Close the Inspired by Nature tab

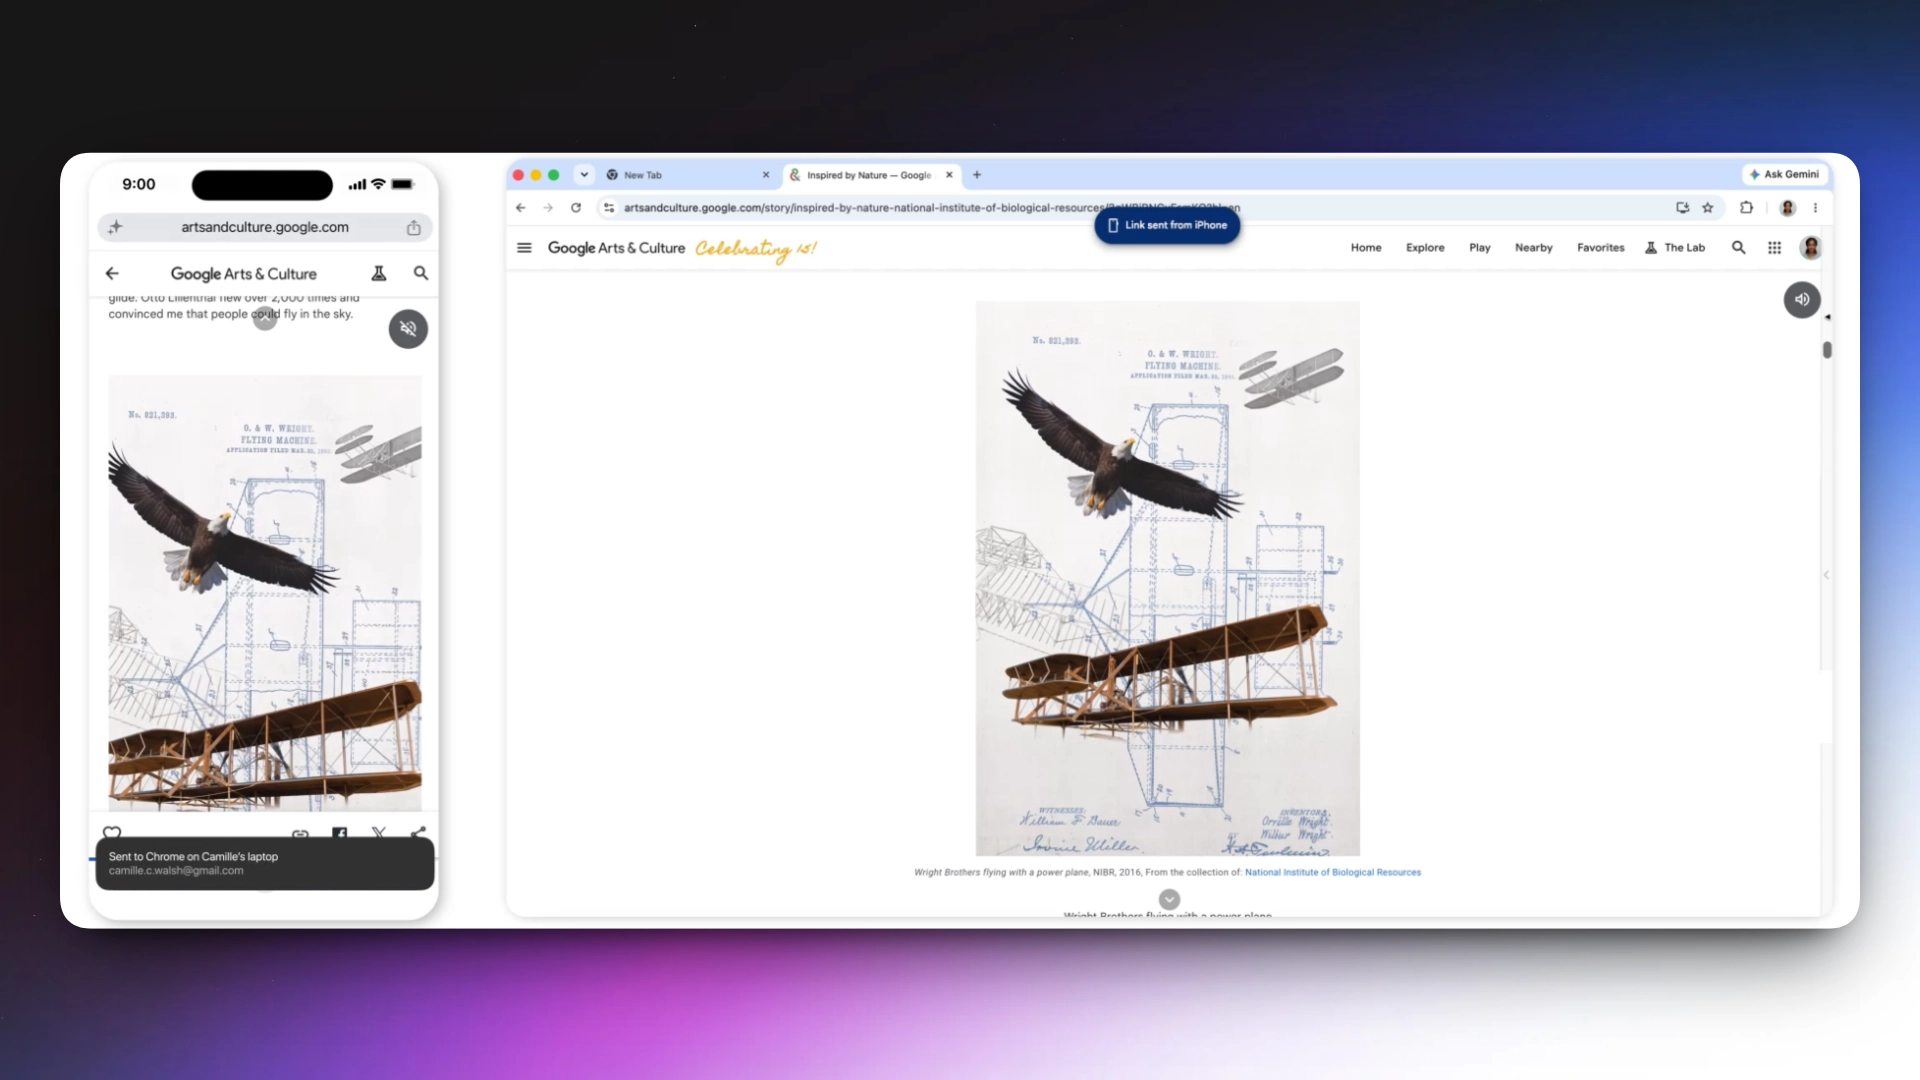[949, 175]
